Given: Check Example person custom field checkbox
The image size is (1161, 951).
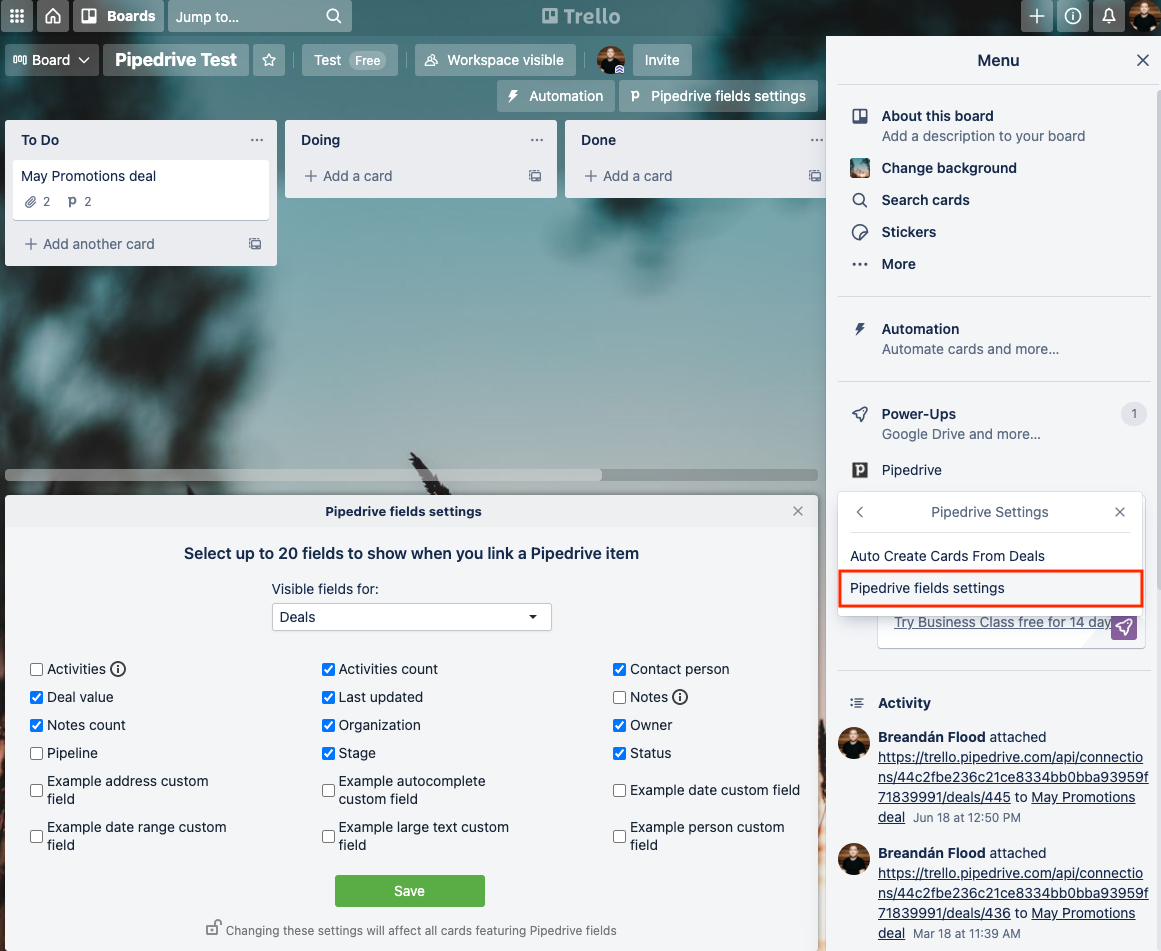Looking at the screenshot, I should pyautogui.click(x=620, y=837).
